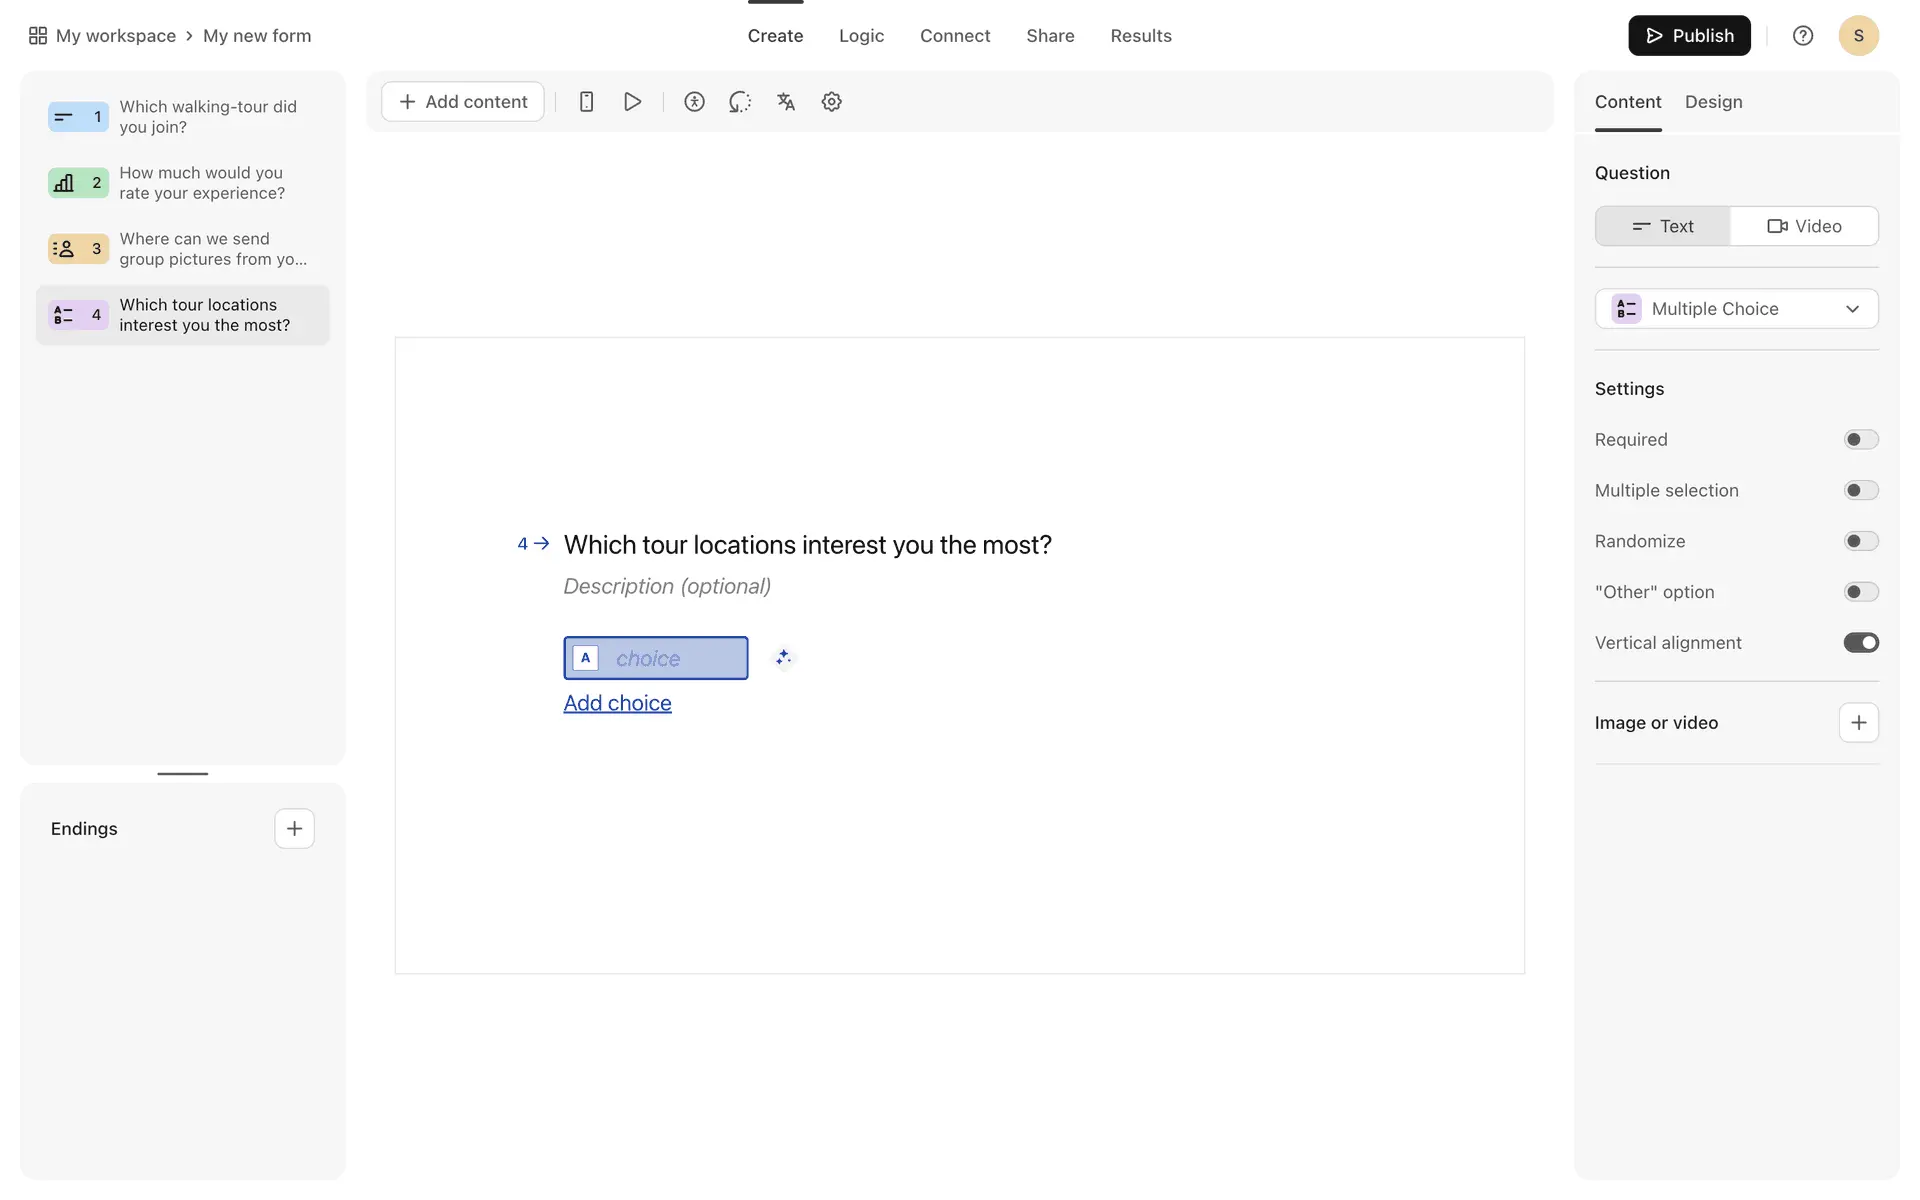Viewport: 1920px width, 1200px height.
Task: Click the AI sparkle icon beside choice
Action: click(x=783, y=658)
